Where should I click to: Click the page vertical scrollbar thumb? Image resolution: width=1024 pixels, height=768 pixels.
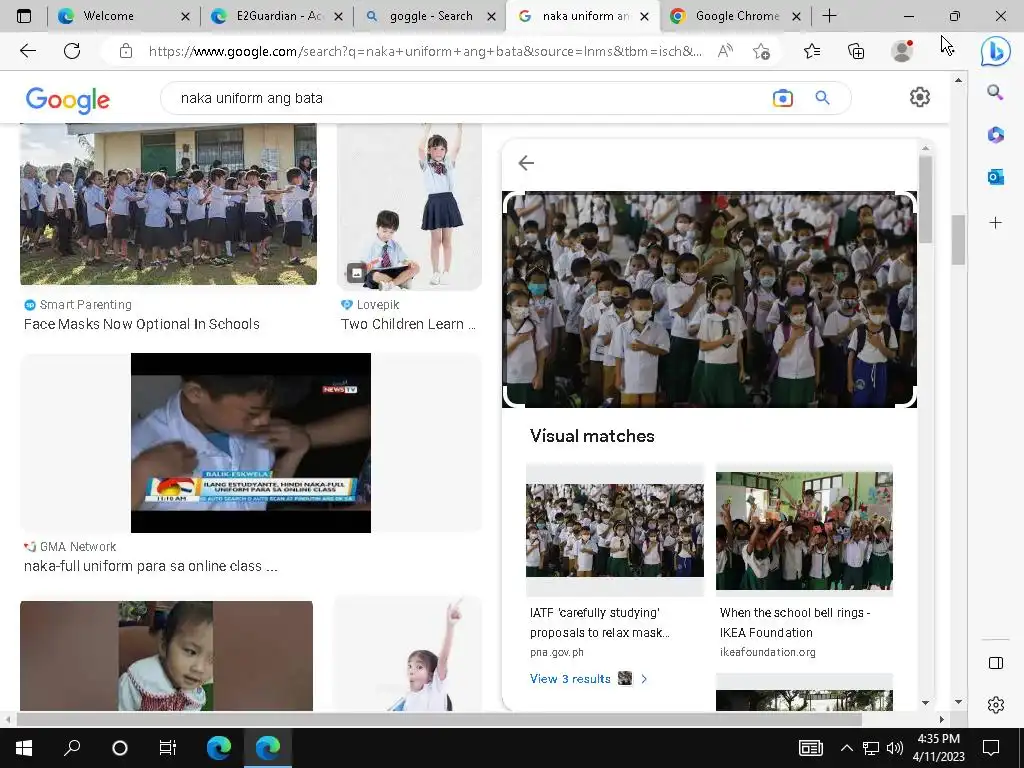[x=958, y=240]
